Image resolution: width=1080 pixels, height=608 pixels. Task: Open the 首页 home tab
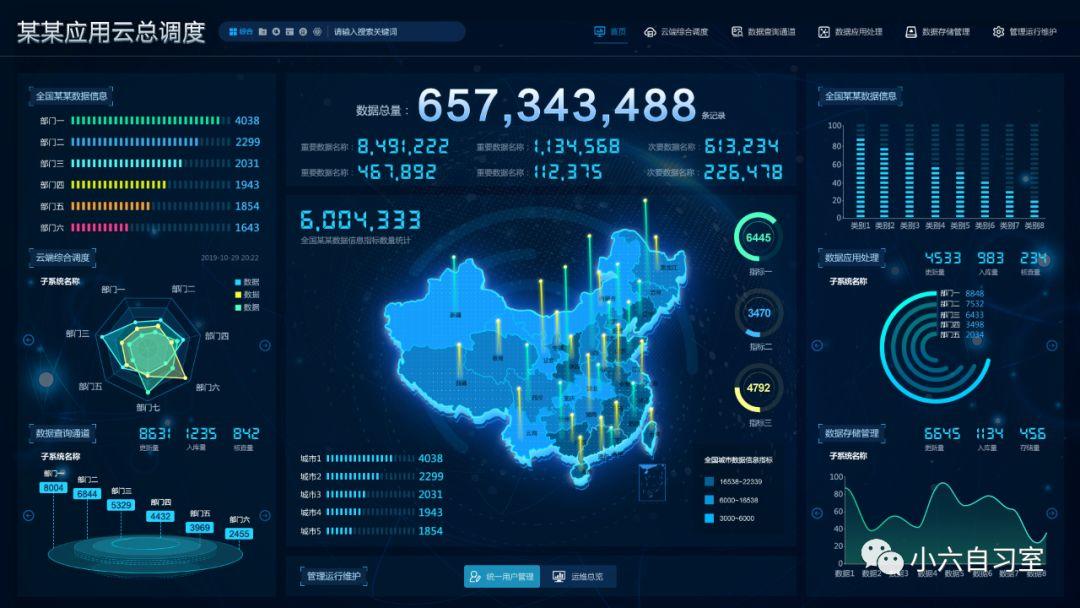(610, 32)
